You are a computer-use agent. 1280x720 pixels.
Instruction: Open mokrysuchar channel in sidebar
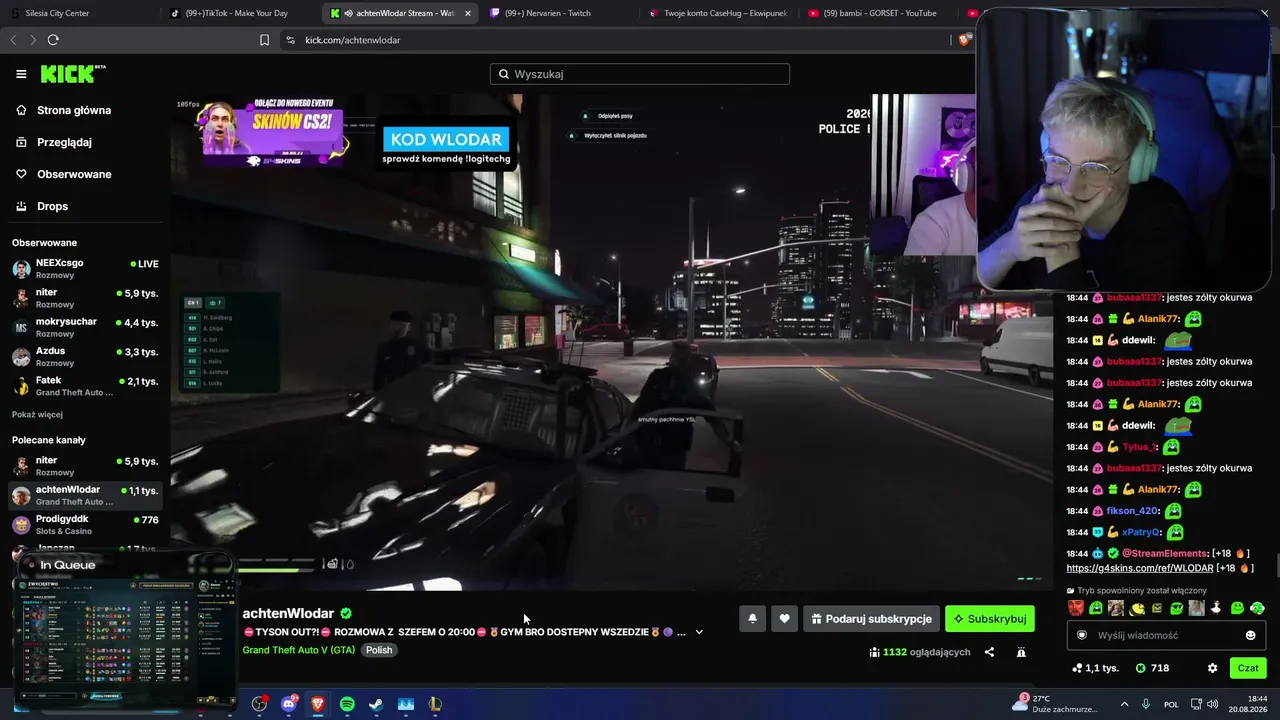coord(84,327)
